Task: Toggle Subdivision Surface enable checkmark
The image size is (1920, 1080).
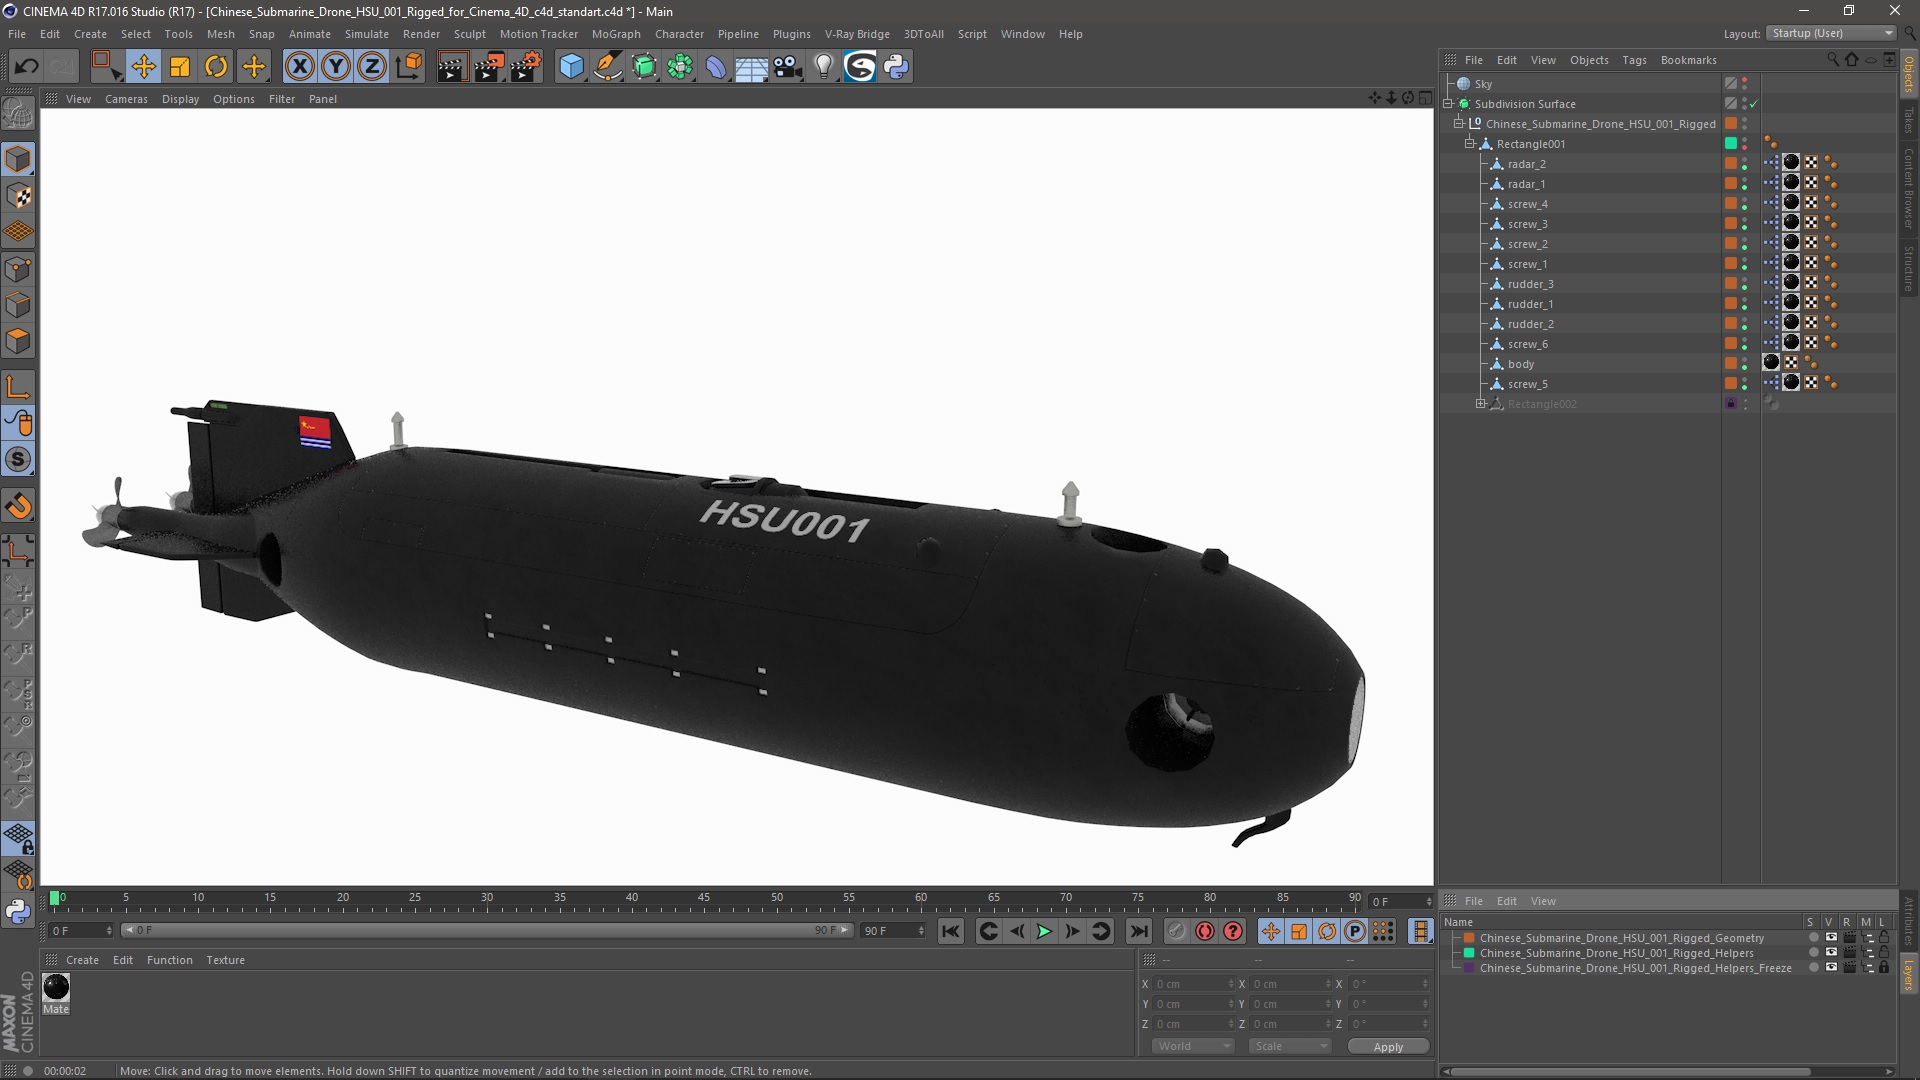Action: coord(1753,104)
